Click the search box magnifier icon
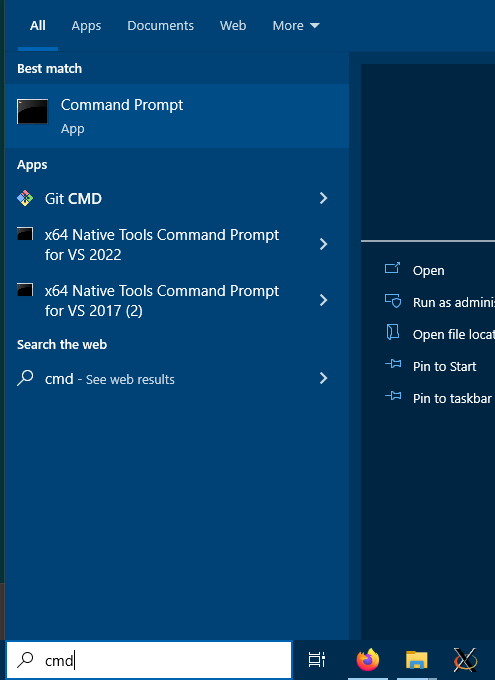 [25, 660]
